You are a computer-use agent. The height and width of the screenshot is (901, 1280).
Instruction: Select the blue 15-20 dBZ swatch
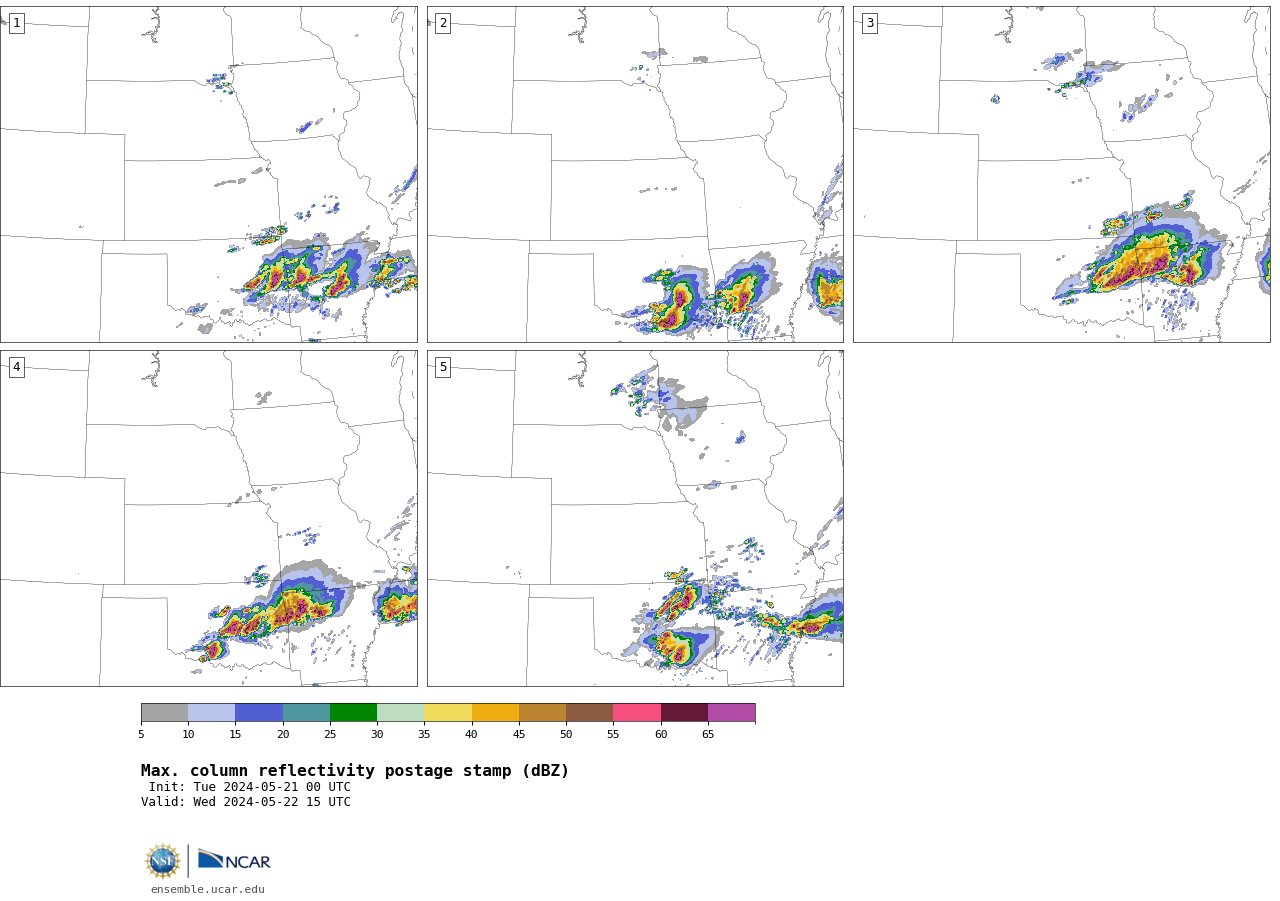pyautogui.click(x=259, y=712)
